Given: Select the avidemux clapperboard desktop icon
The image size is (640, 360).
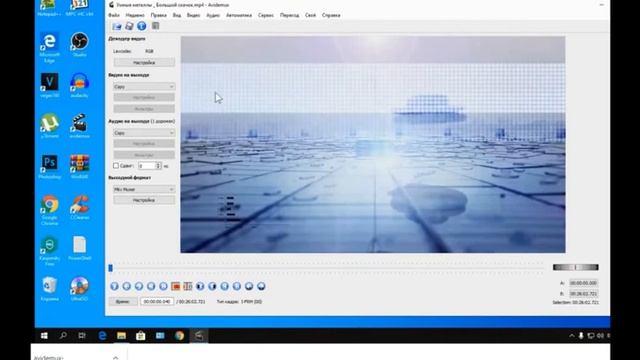Looking at the screenshot, I should [79, 126].
